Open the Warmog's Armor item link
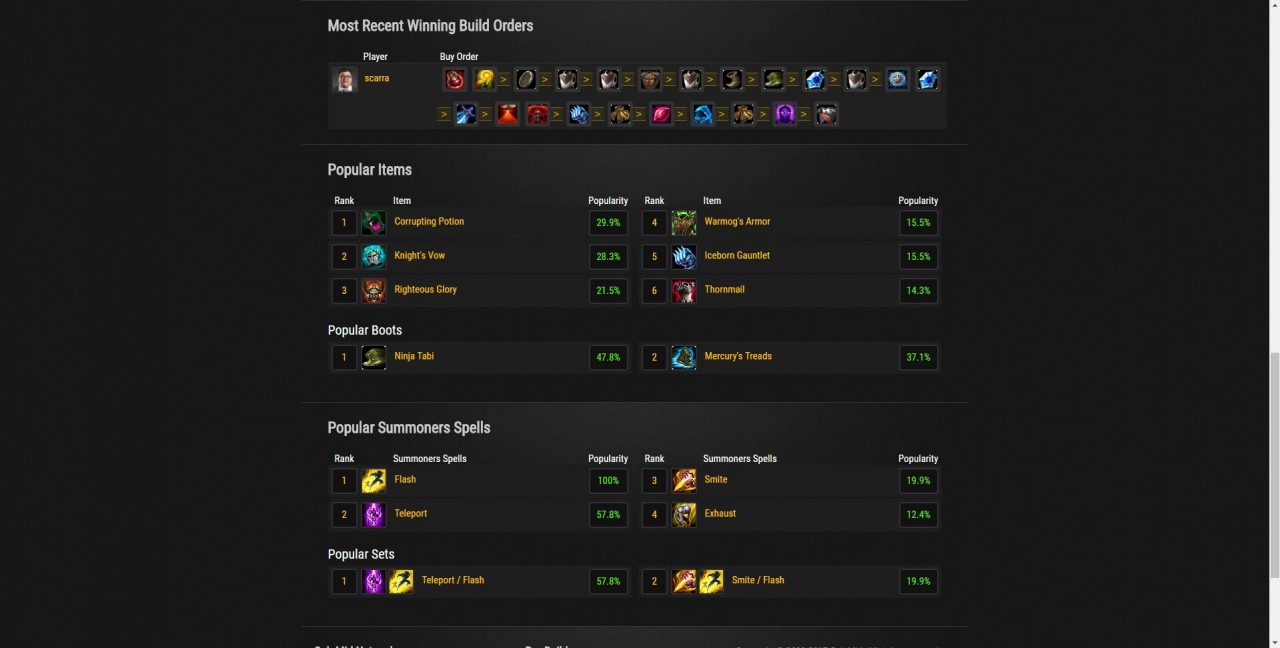Viewport: 1280px width, 648px height. pyautogui.click(x=737, y=221)
